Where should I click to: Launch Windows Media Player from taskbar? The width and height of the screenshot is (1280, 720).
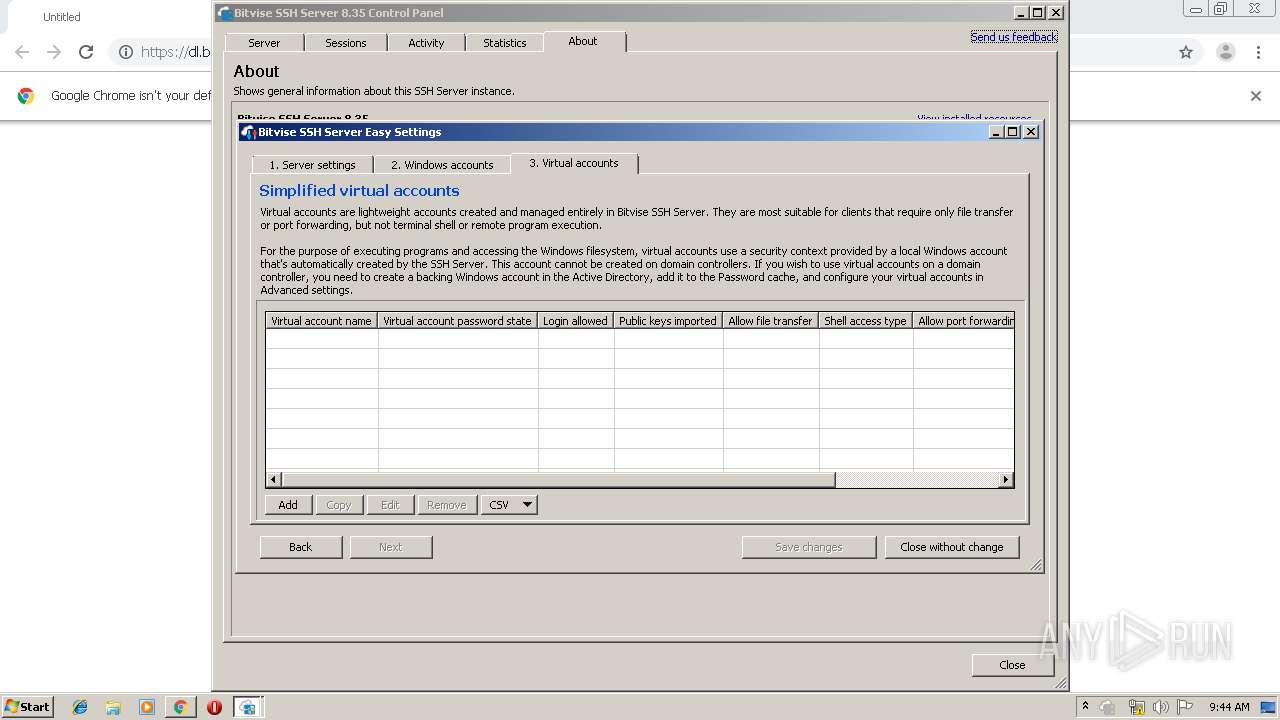[x=147, y=707]
